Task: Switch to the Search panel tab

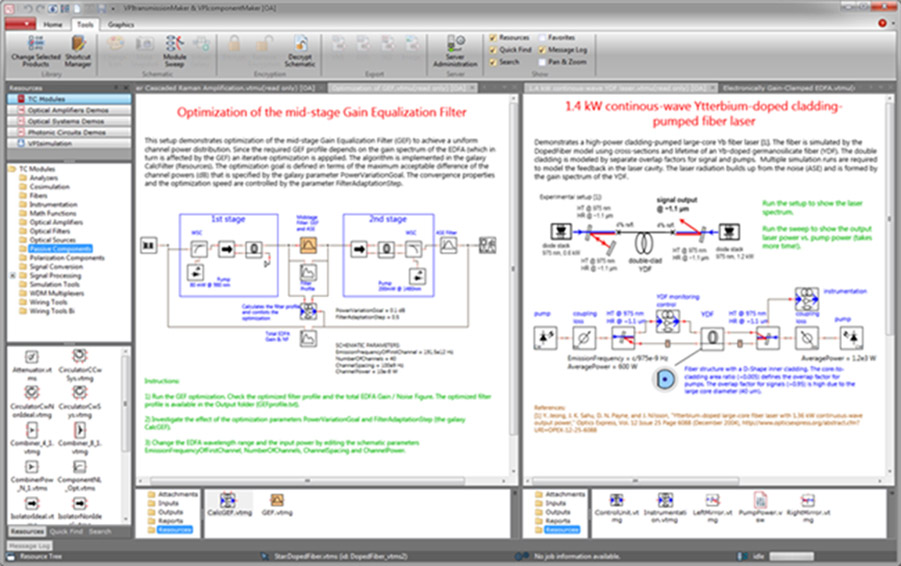Action: tap(100, 532)
